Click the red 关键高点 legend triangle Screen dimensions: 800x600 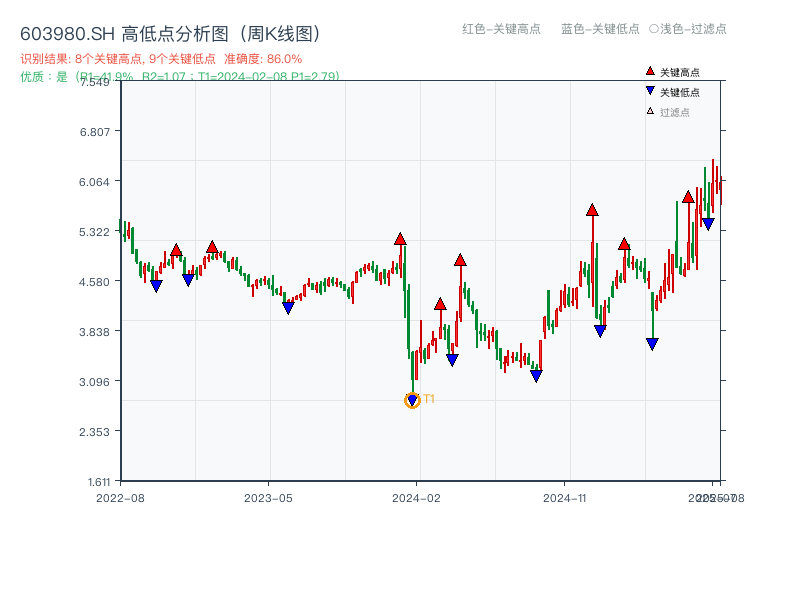tap(650, 71)
